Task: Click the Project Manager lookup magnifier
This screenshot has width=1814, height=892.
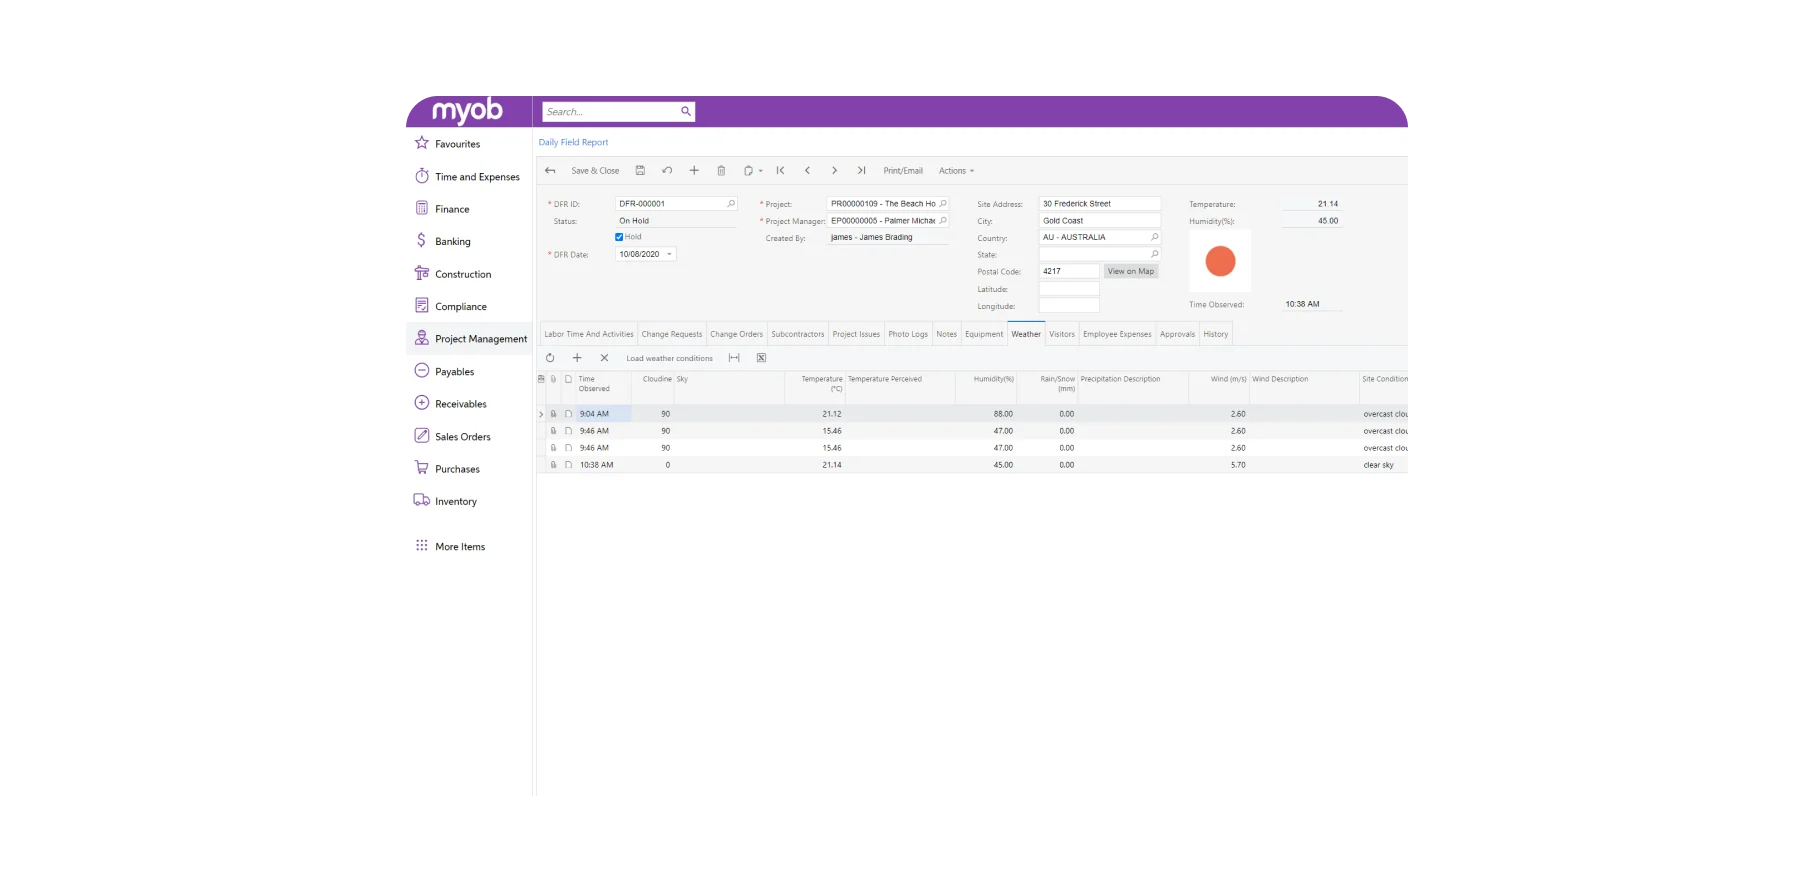Action: coord(943,221)
